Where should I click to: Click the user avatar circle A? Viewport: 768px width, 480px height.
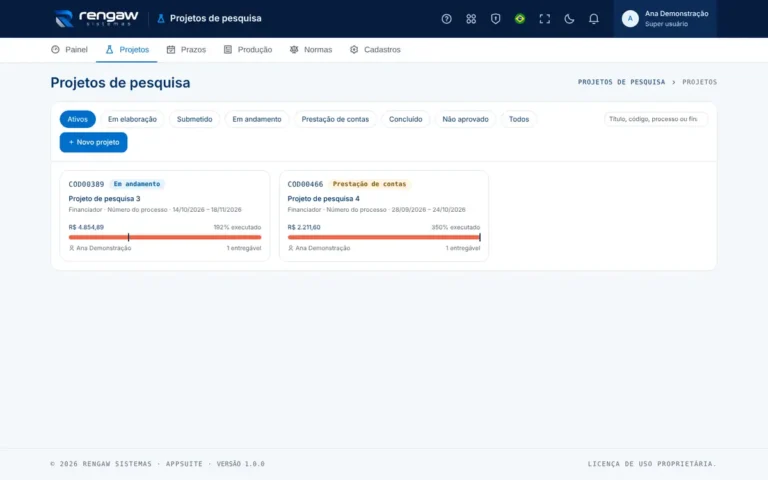[630, 19]
